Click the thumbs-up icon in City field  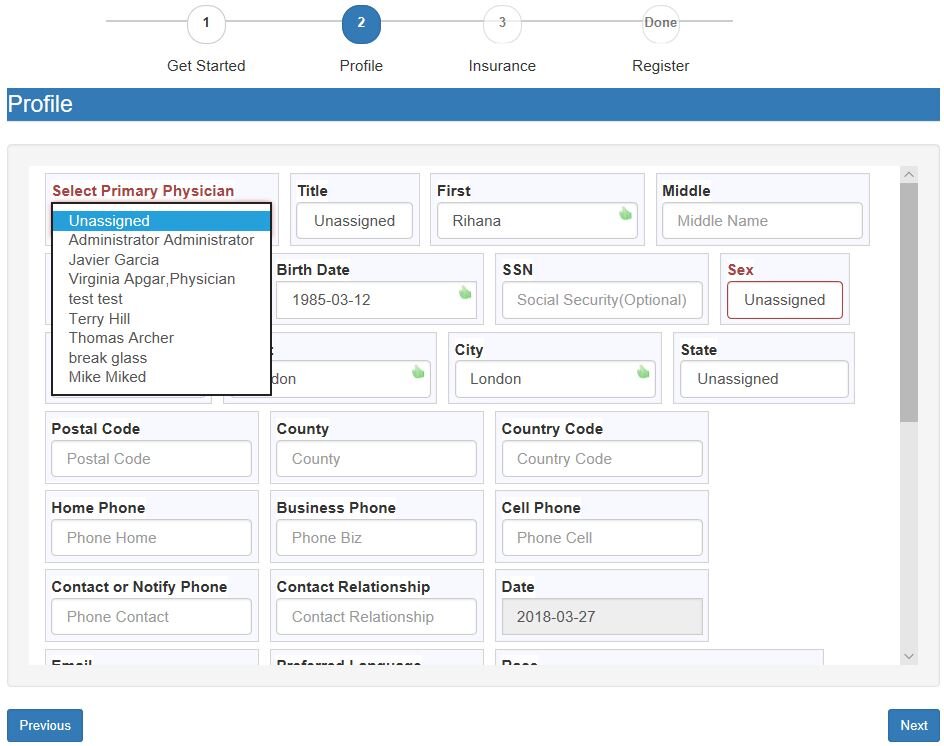coord(643,371)
